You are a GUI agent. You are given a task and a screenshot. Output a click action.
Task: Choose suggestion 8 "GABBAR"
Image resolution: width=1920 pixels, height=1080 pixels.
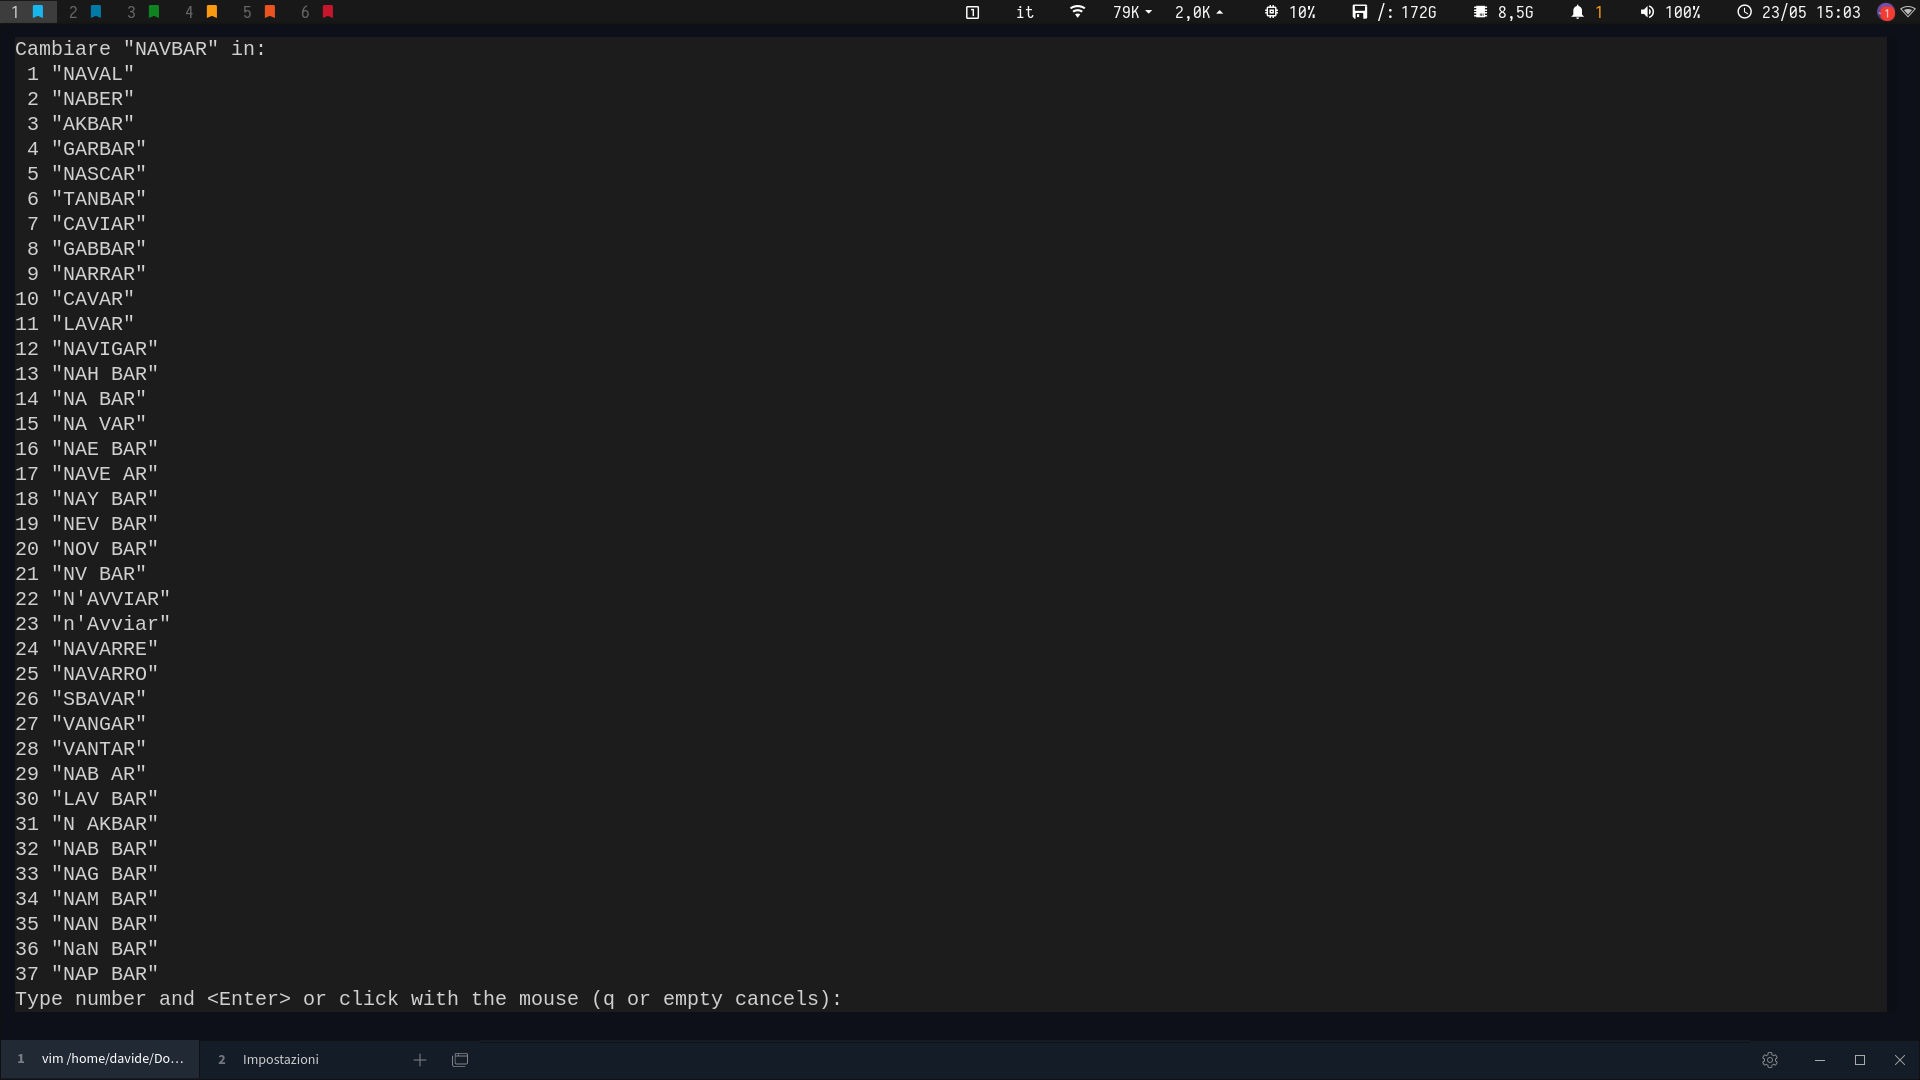pos(86,249)
